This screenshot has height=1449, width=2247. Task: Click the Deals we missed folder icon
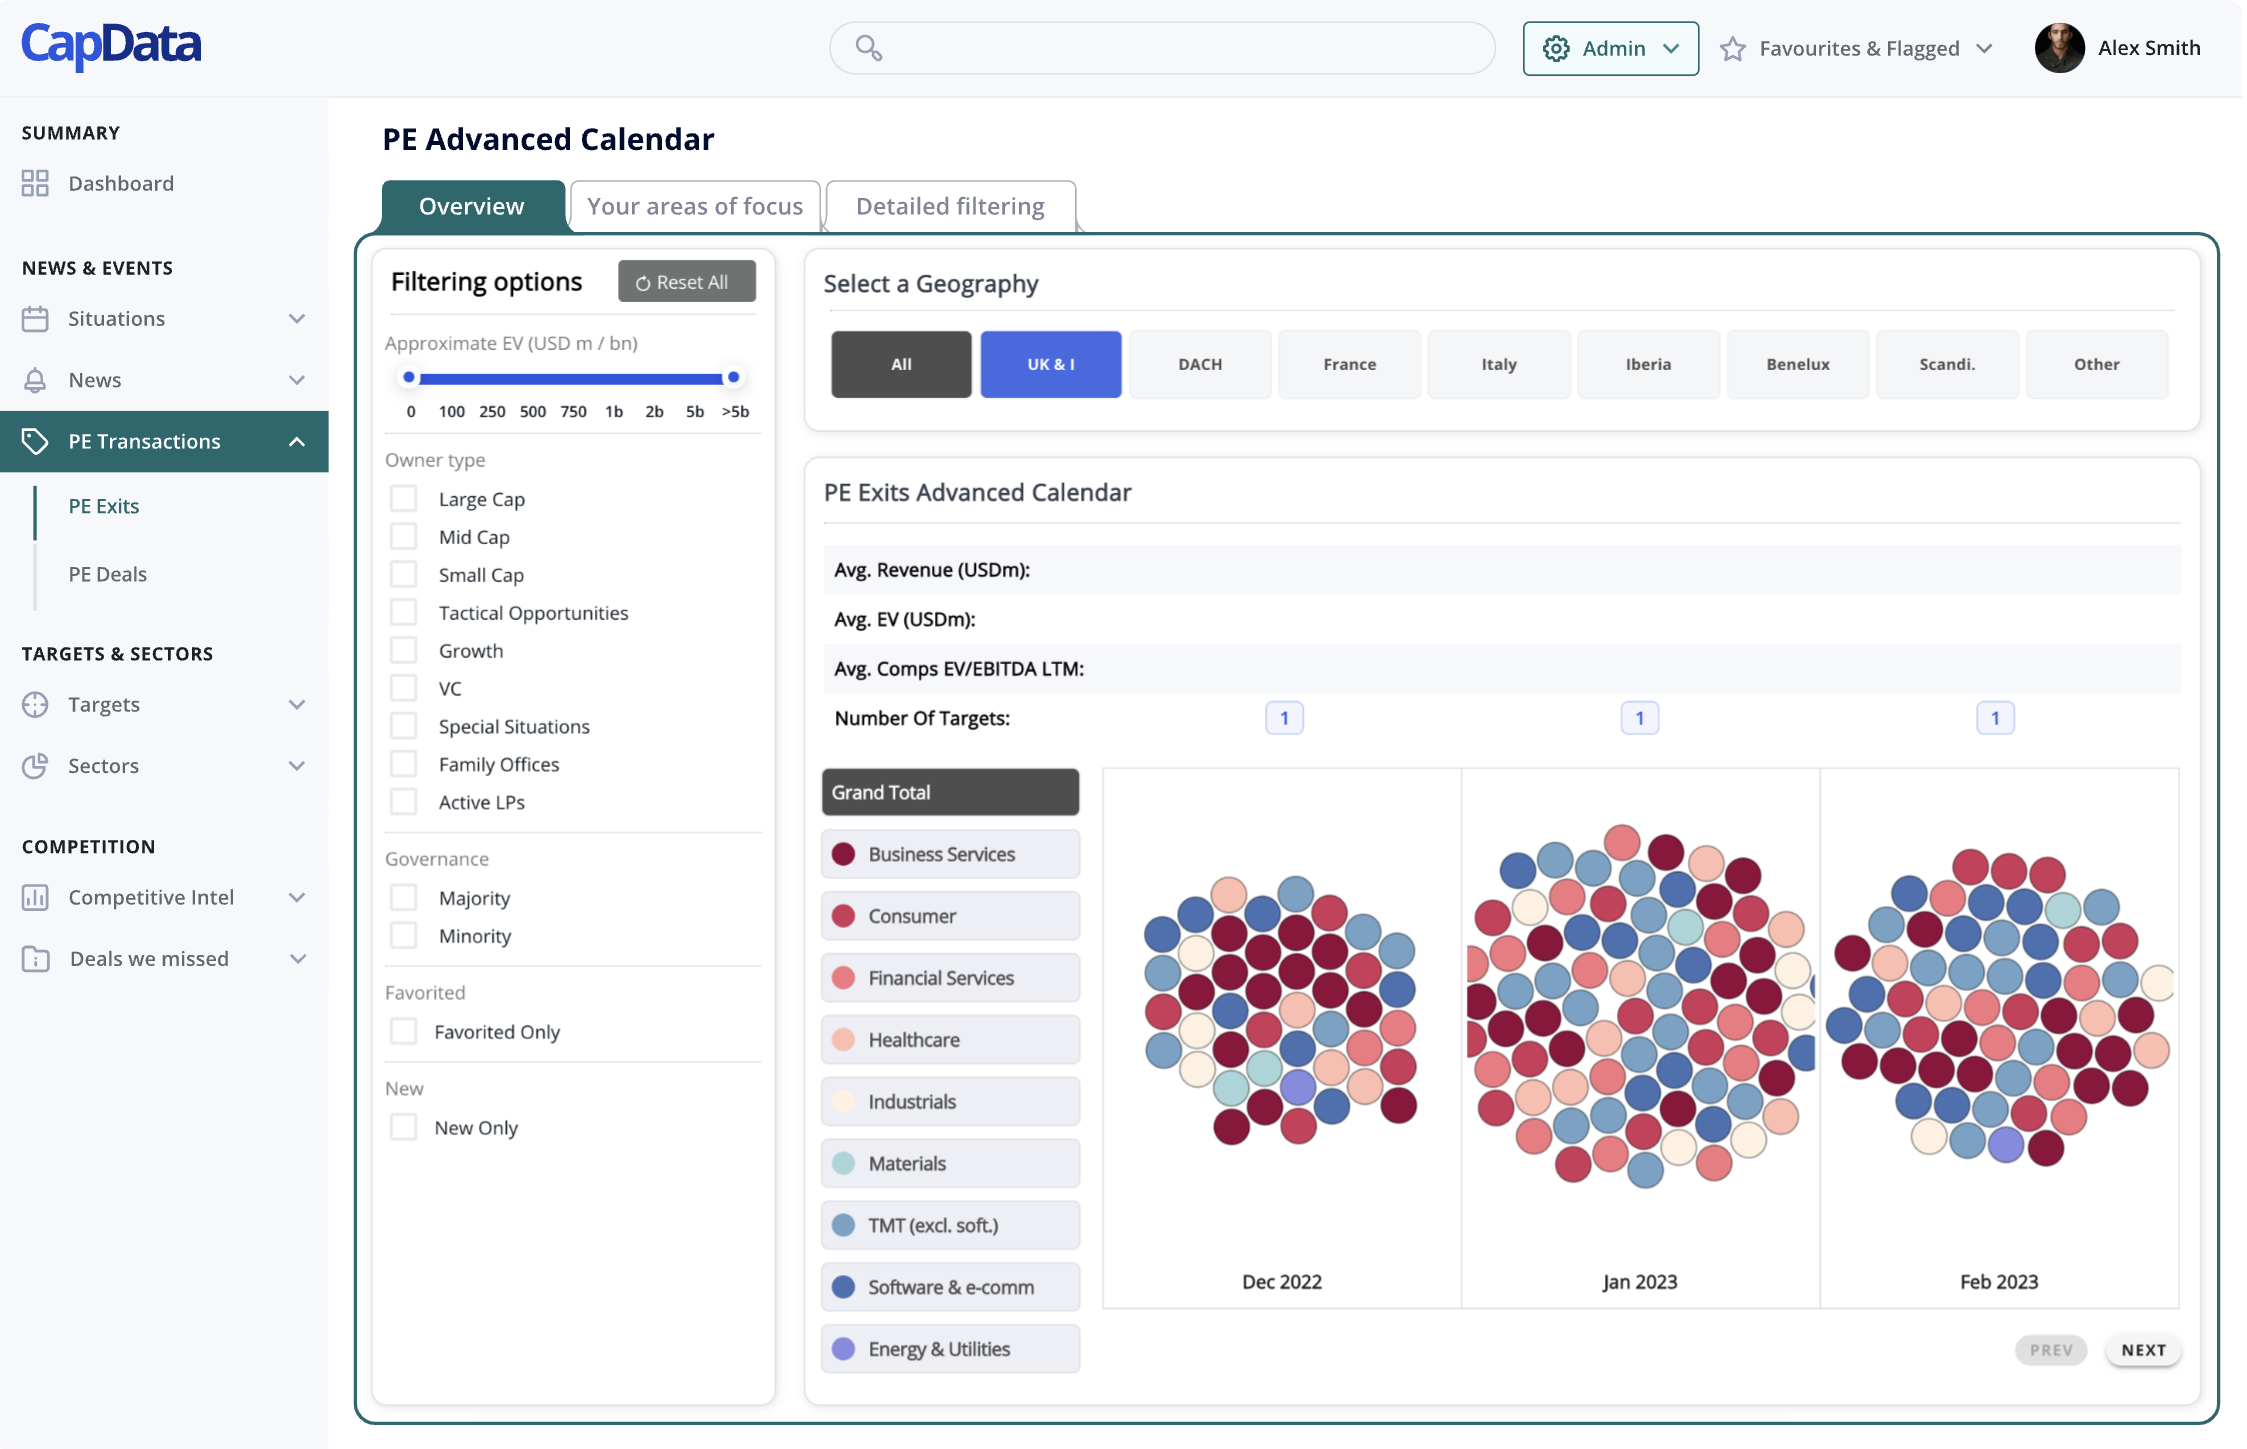pyautogui.click(x=35, y=959)
